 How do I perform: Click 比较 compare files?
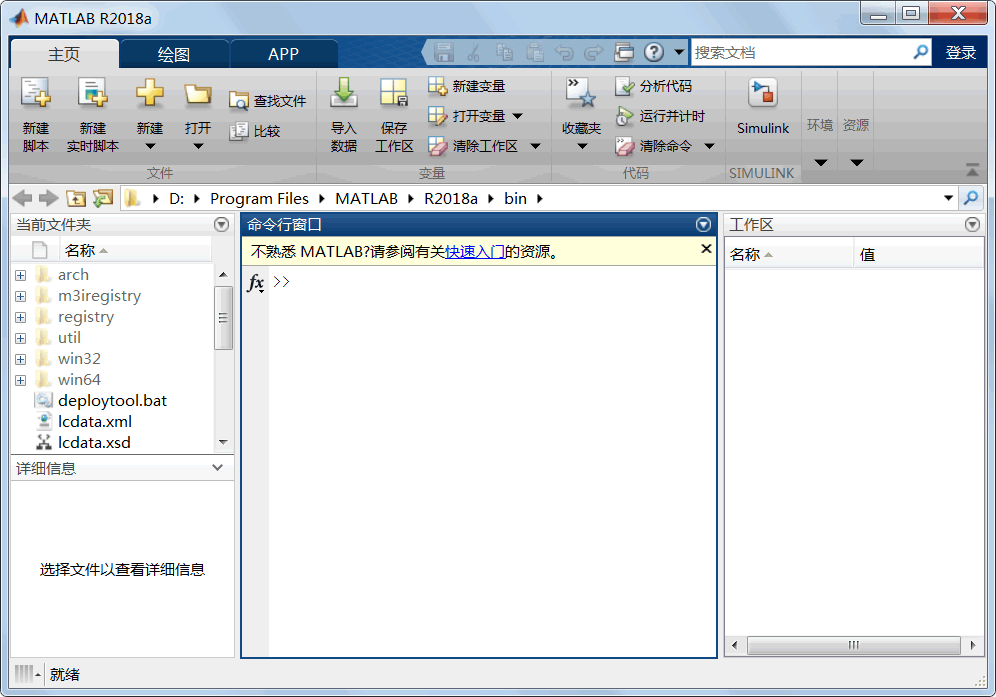(255, 131)
